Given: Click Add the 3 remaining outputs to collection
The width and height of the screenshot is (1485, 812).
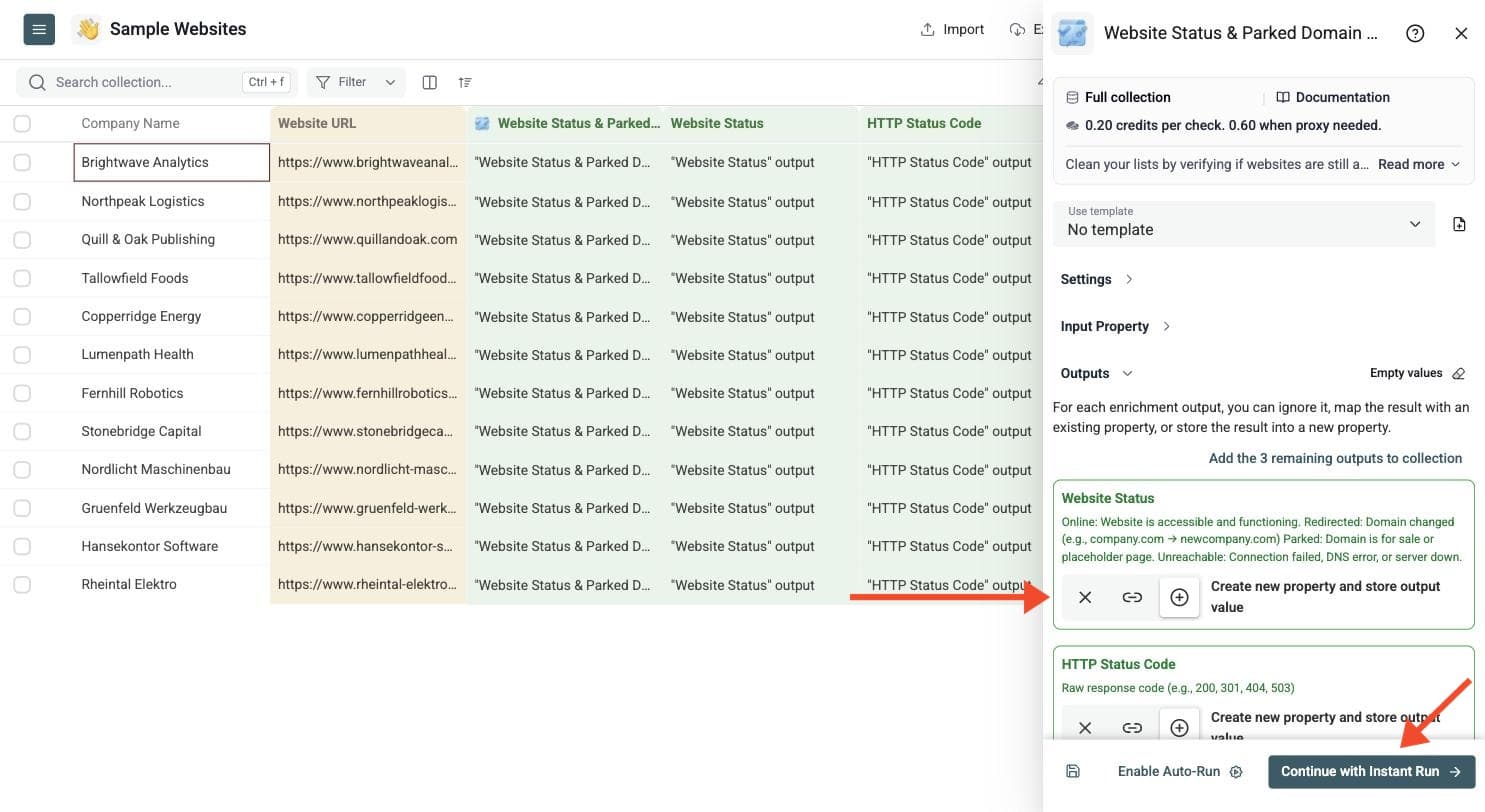Looking at the screenshot, I should coord(1335,458).
